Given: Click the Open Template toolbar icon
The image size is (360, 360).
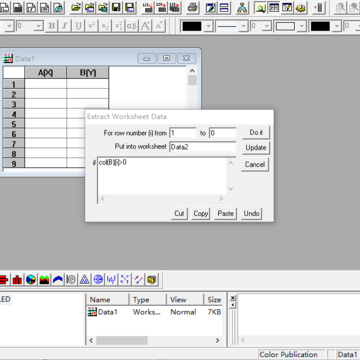Looking at the screenshot, I should pyautogui.click(x=89, y=7).
